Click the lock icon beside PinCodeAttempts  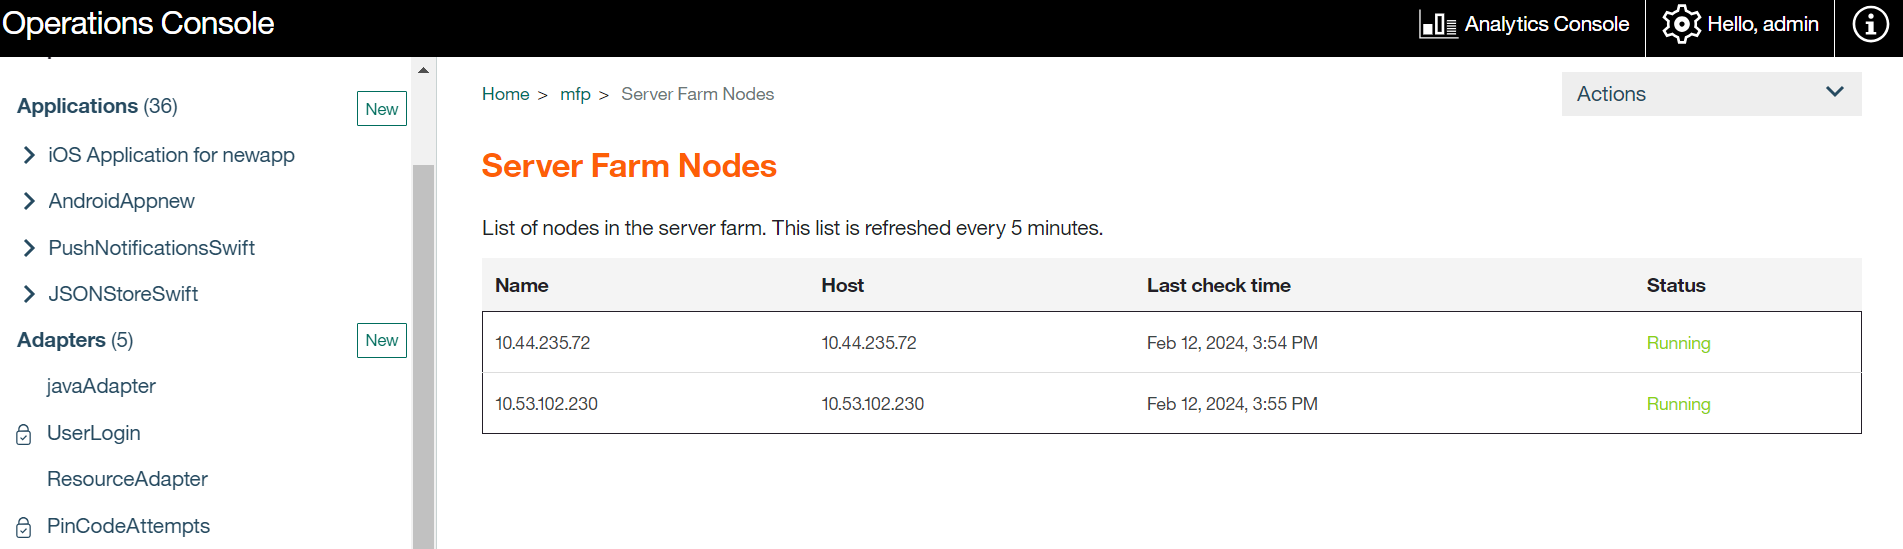pyautogui.click(x=24, y=527)
